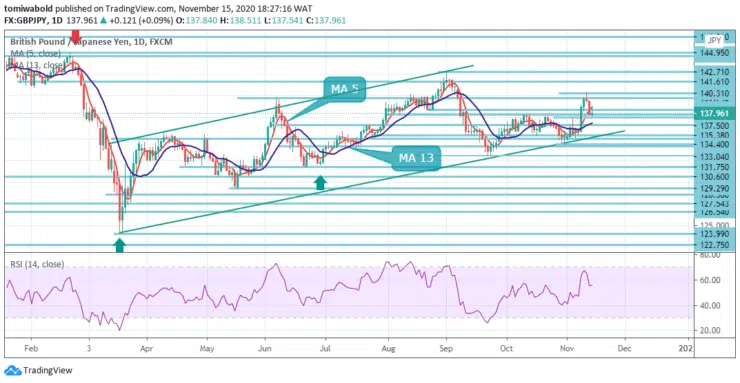Click the TradingView wordmark beside the logo

[48, 371]
